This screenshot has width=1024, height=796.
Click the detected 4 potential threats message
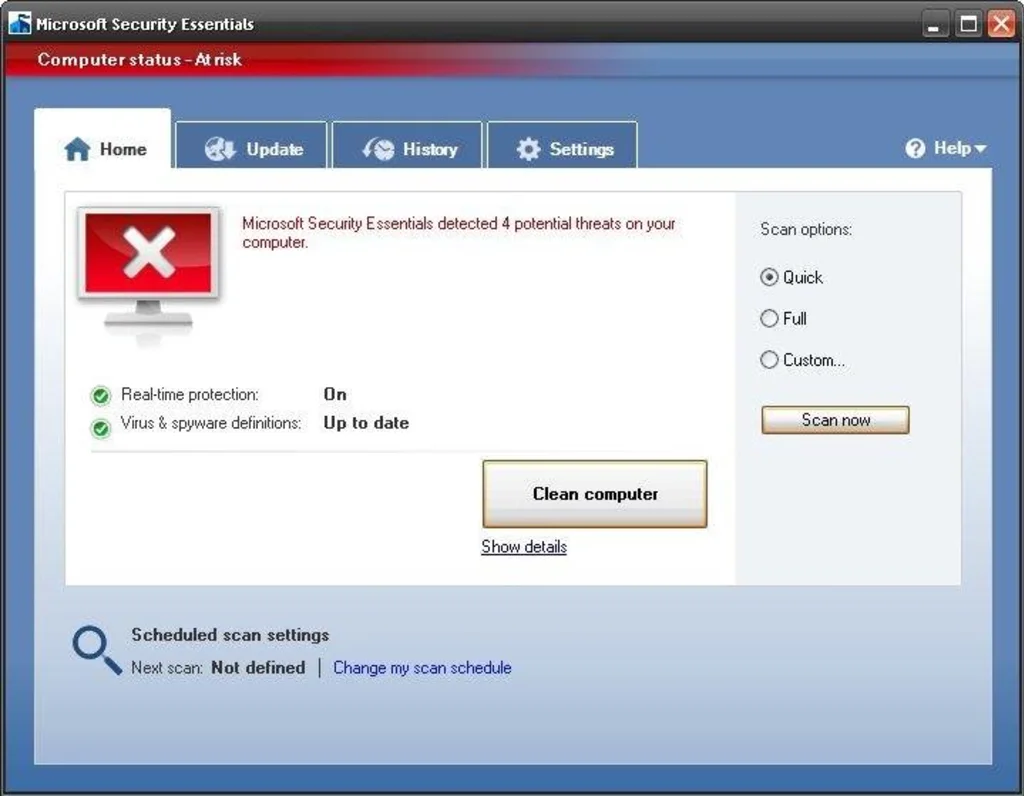pos(458,232)
